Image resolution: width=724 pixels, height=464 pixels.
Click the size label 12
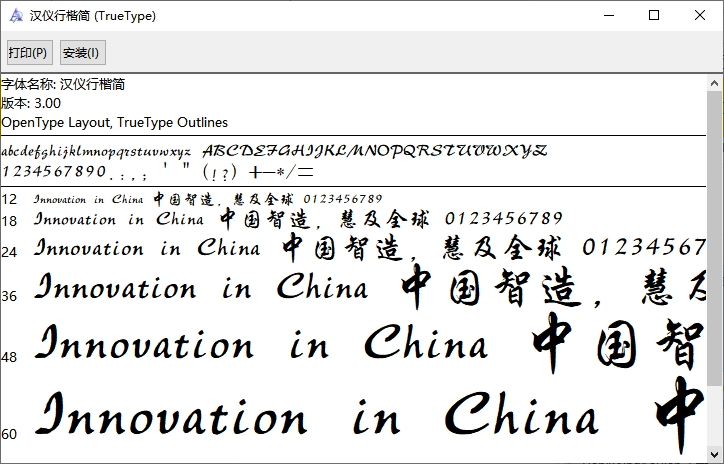coord(9,199)
